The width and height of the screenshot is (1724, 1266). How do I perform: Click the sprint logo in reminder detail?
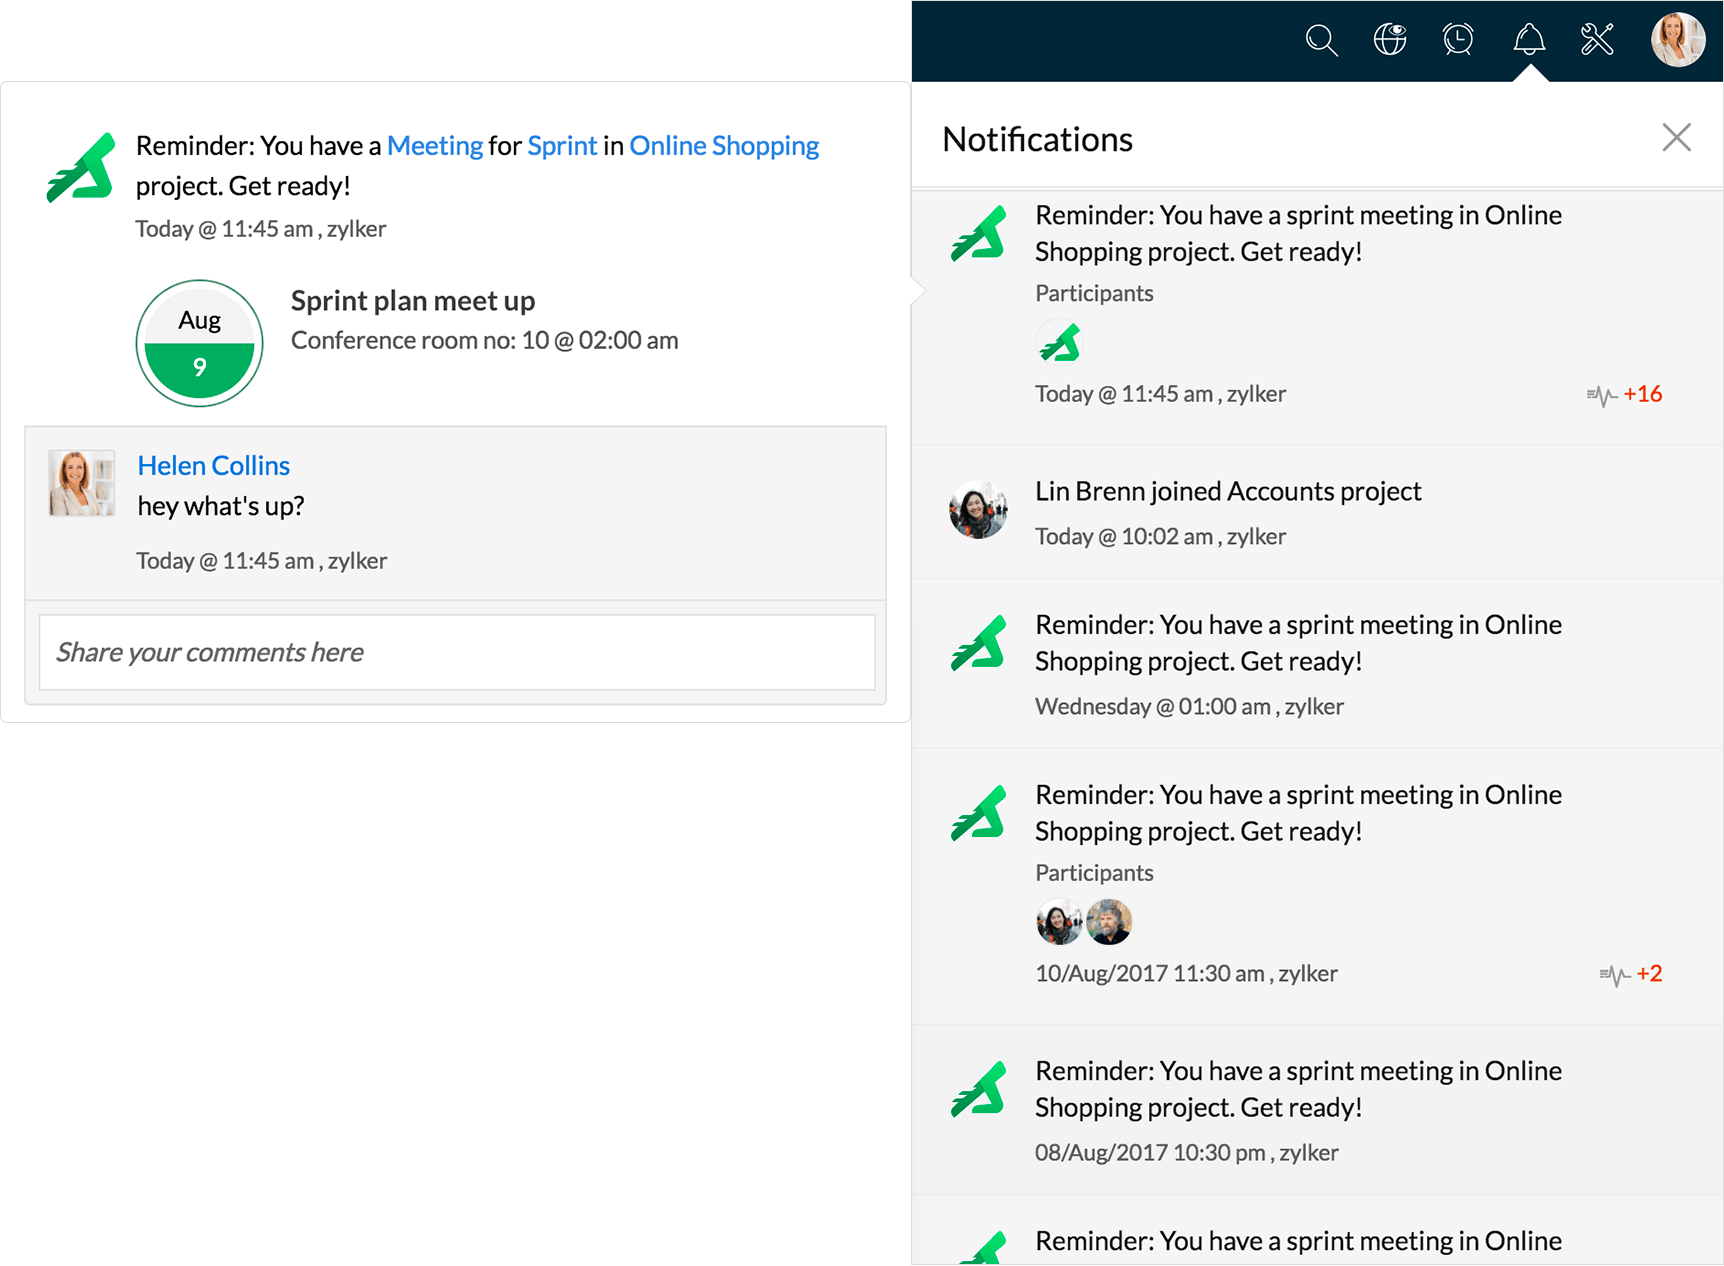tap(81, 168)
